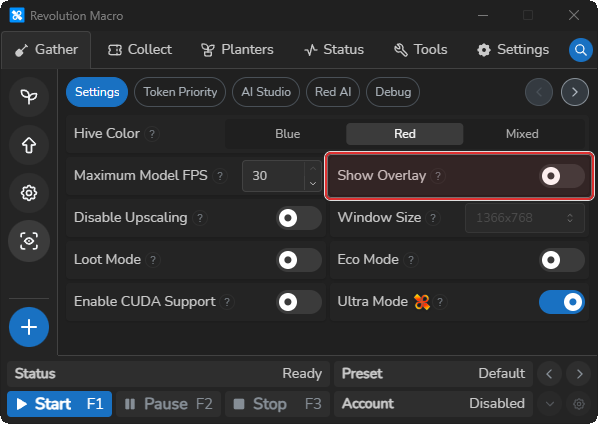This screenshot has width=598, height=424.
Task: Enable Loot Mode switch
Action: 299,260
